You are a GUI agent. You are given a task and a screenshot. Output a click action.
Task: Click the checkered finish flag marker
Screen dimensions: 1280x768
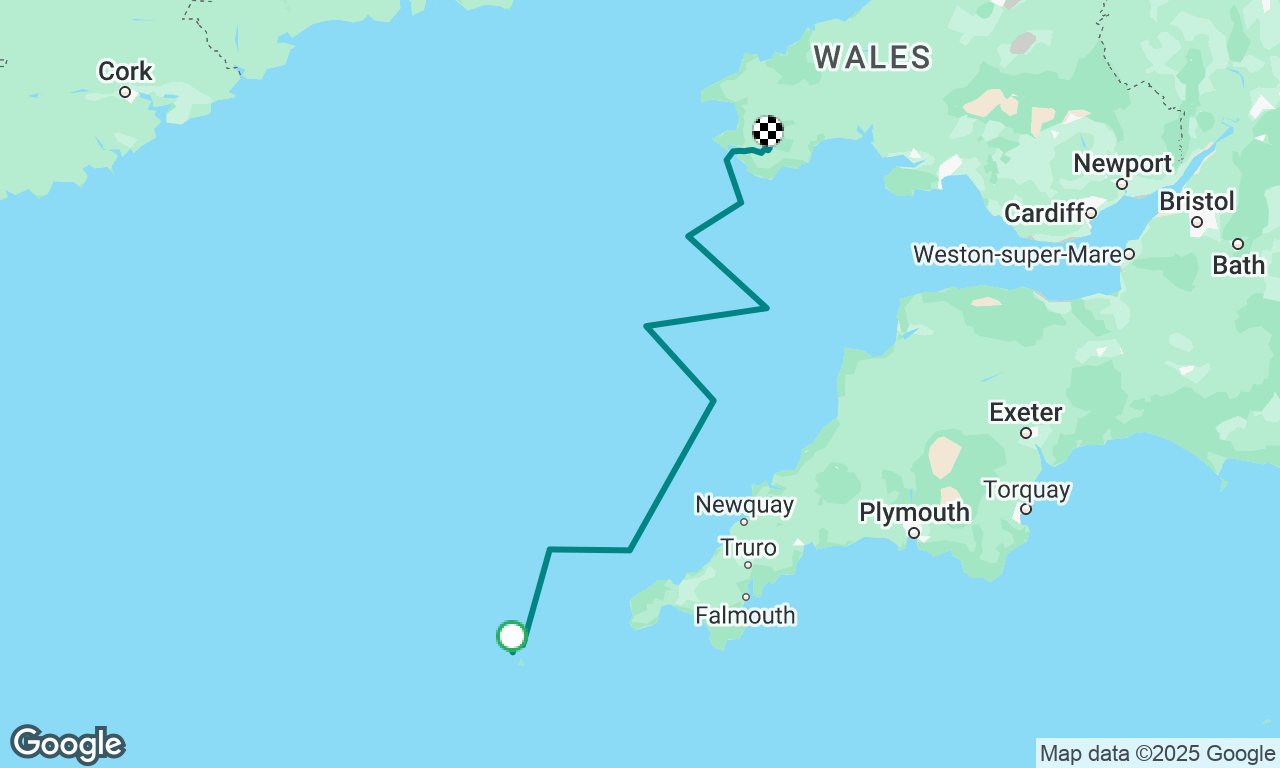767,131
